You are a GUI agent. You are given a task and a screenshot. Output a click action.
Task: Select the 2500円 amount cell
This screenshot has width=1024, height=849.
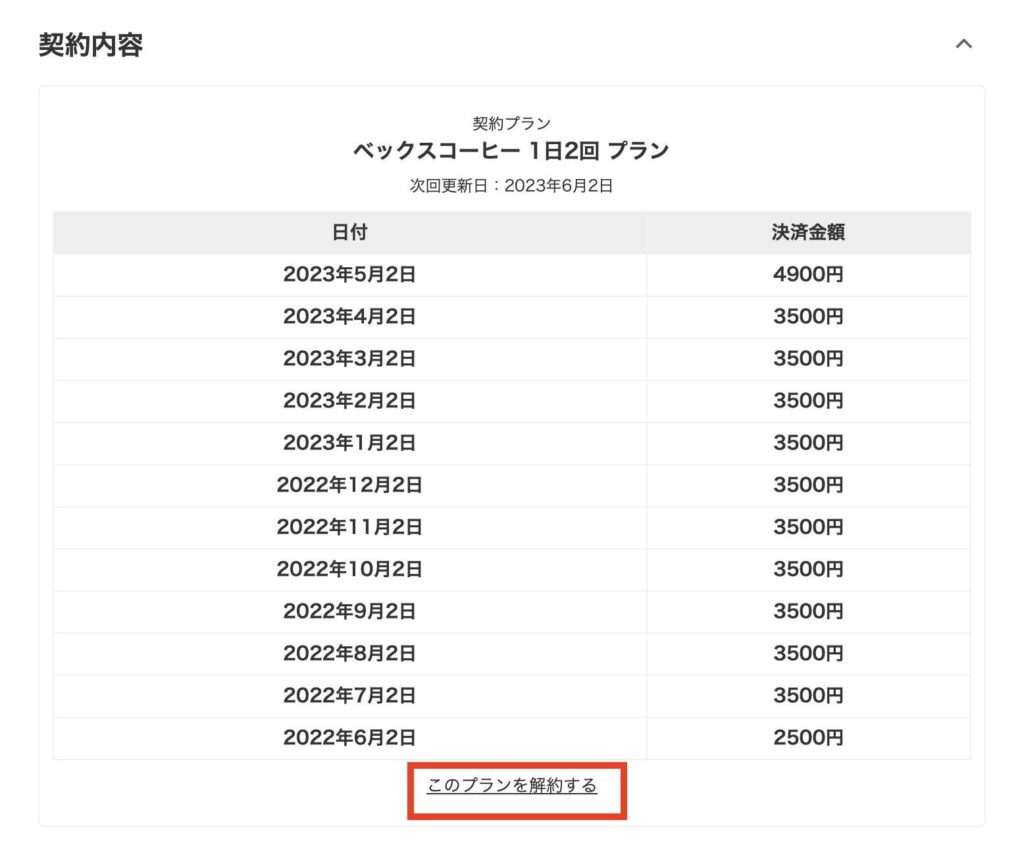[x=808, y=738]
